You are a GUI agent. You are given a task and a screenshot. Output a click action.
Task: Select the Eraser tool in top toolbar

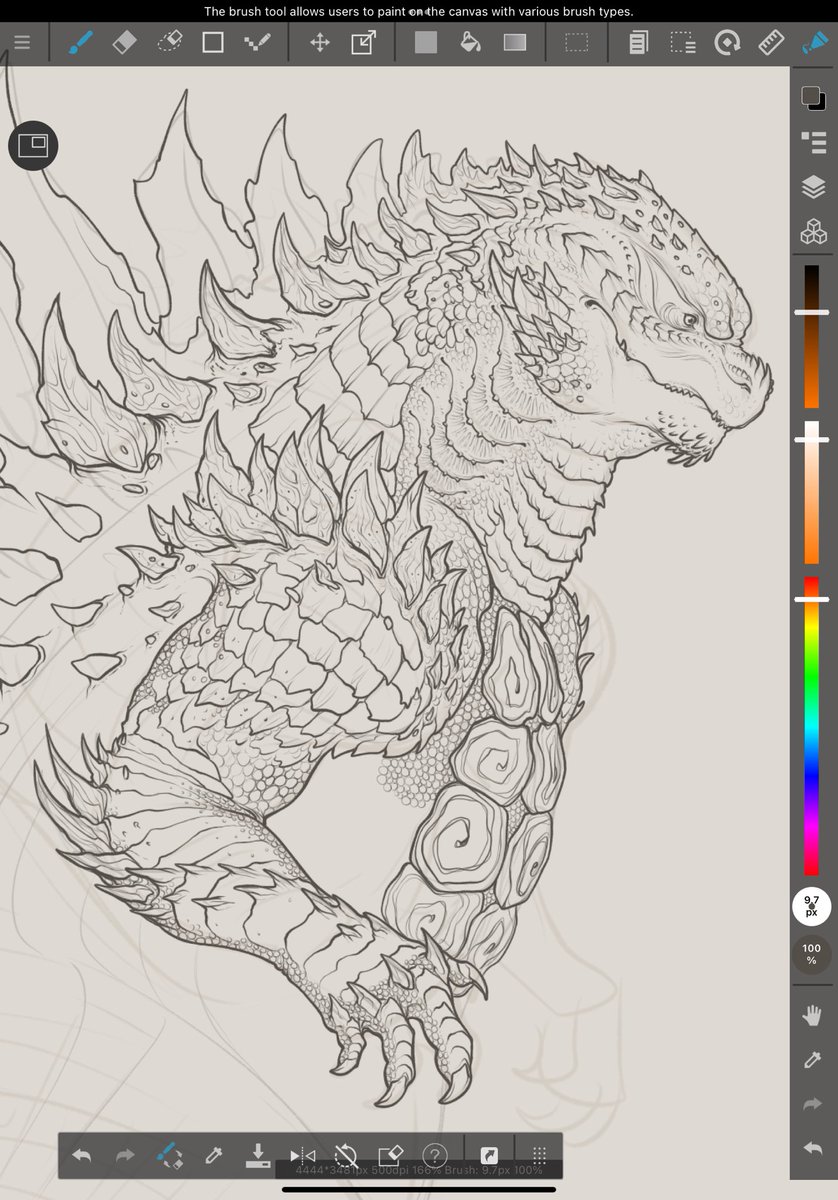124,43
